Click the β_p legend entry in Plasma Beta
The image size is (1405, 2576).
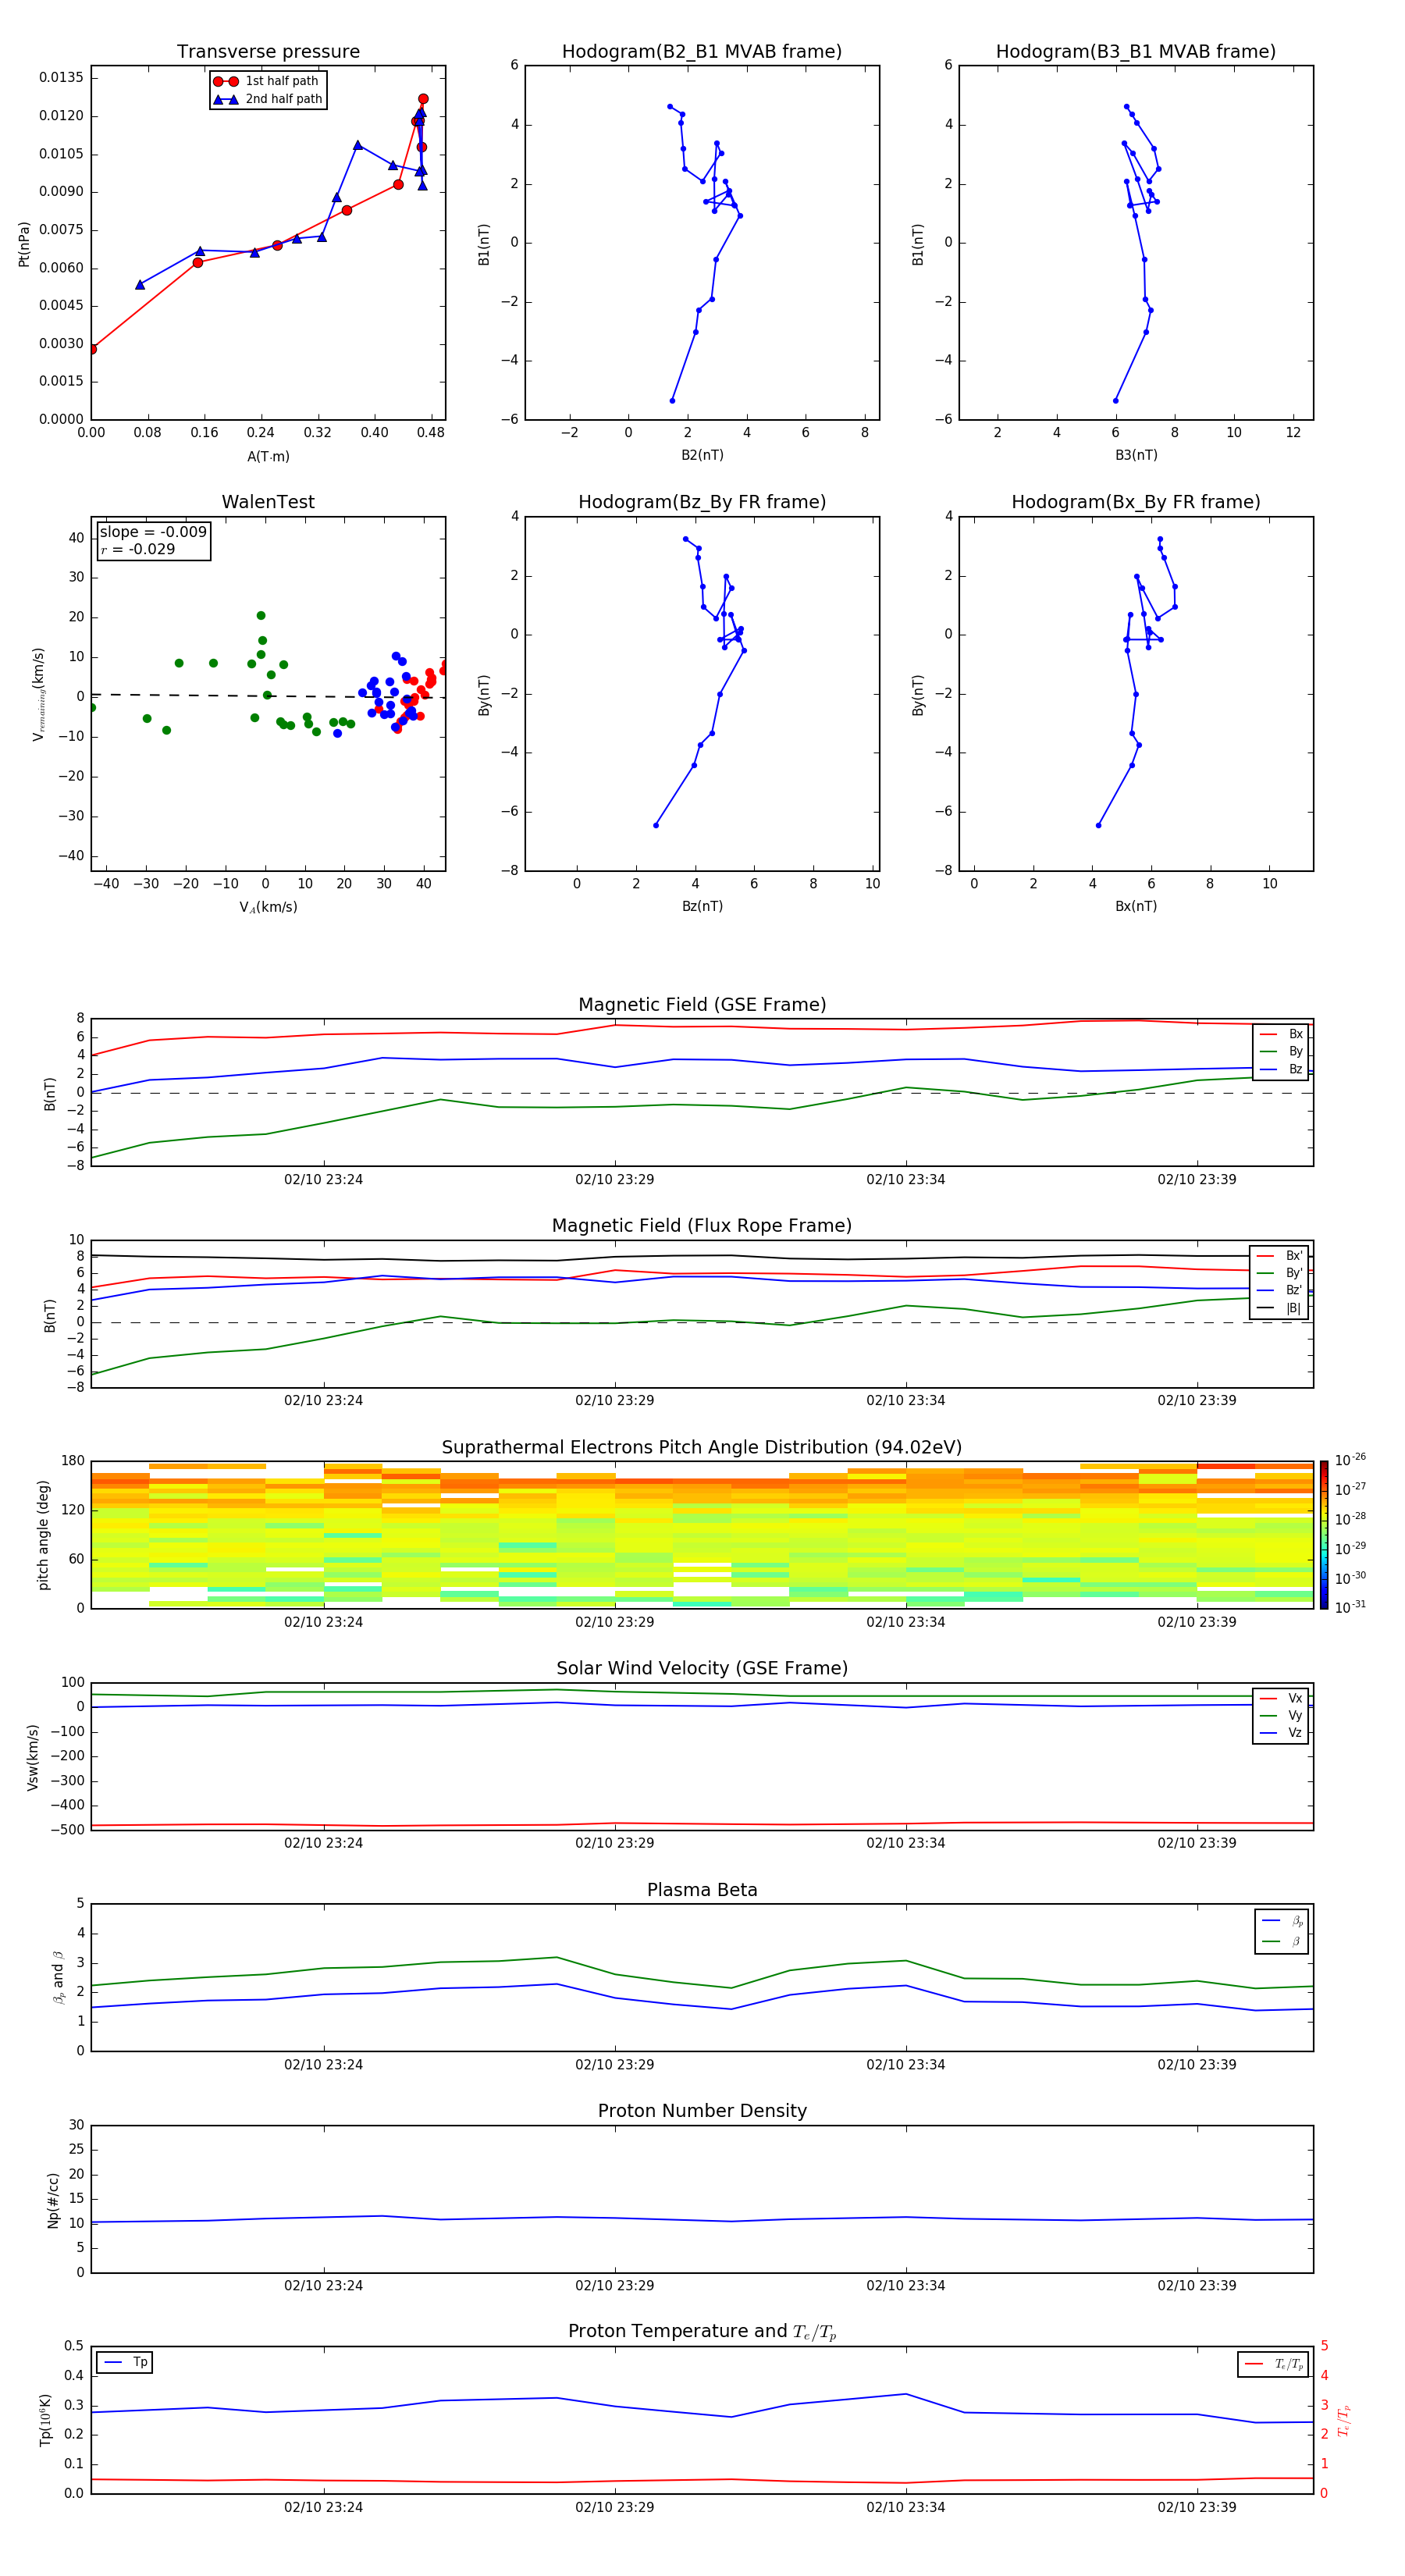(1282, 1922)
